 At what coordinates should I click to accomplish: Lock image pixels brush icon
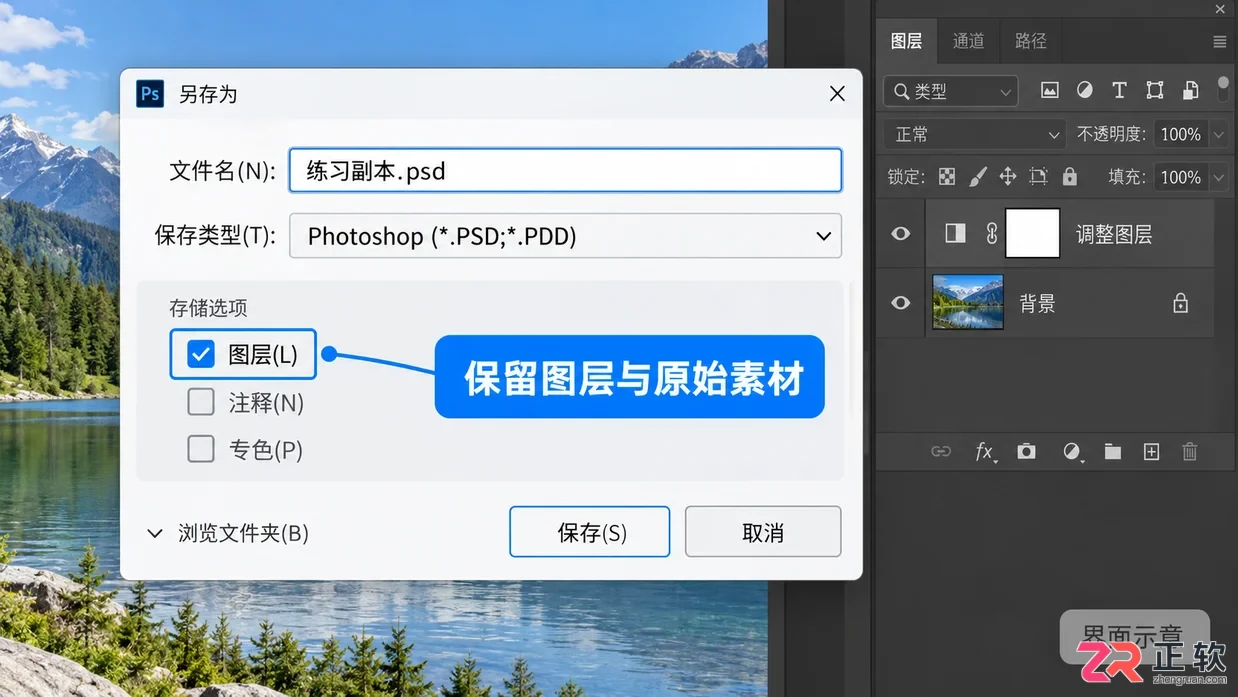[x=978, y=177]
